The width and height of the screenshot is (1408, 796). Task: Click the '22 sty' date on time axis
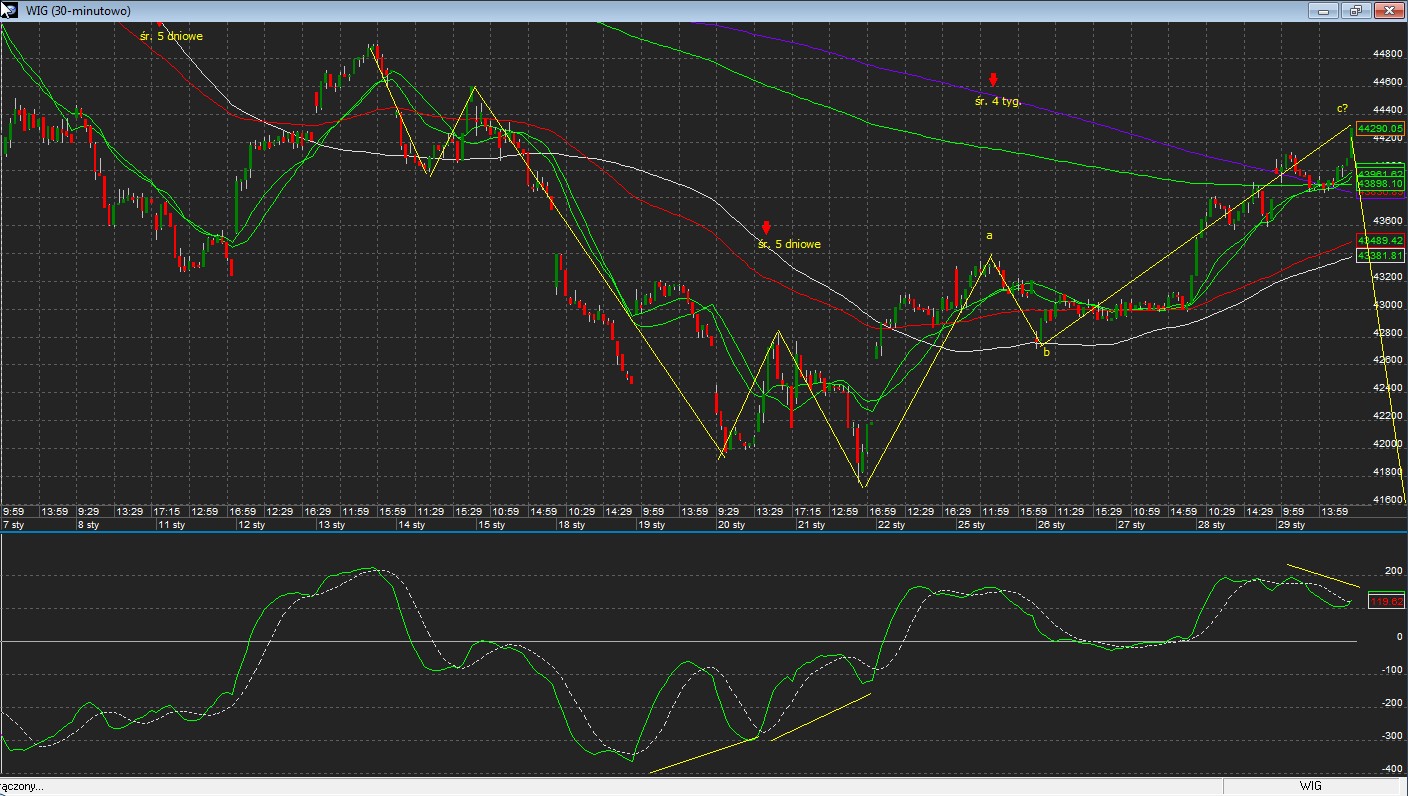click(x=892, y=525)
